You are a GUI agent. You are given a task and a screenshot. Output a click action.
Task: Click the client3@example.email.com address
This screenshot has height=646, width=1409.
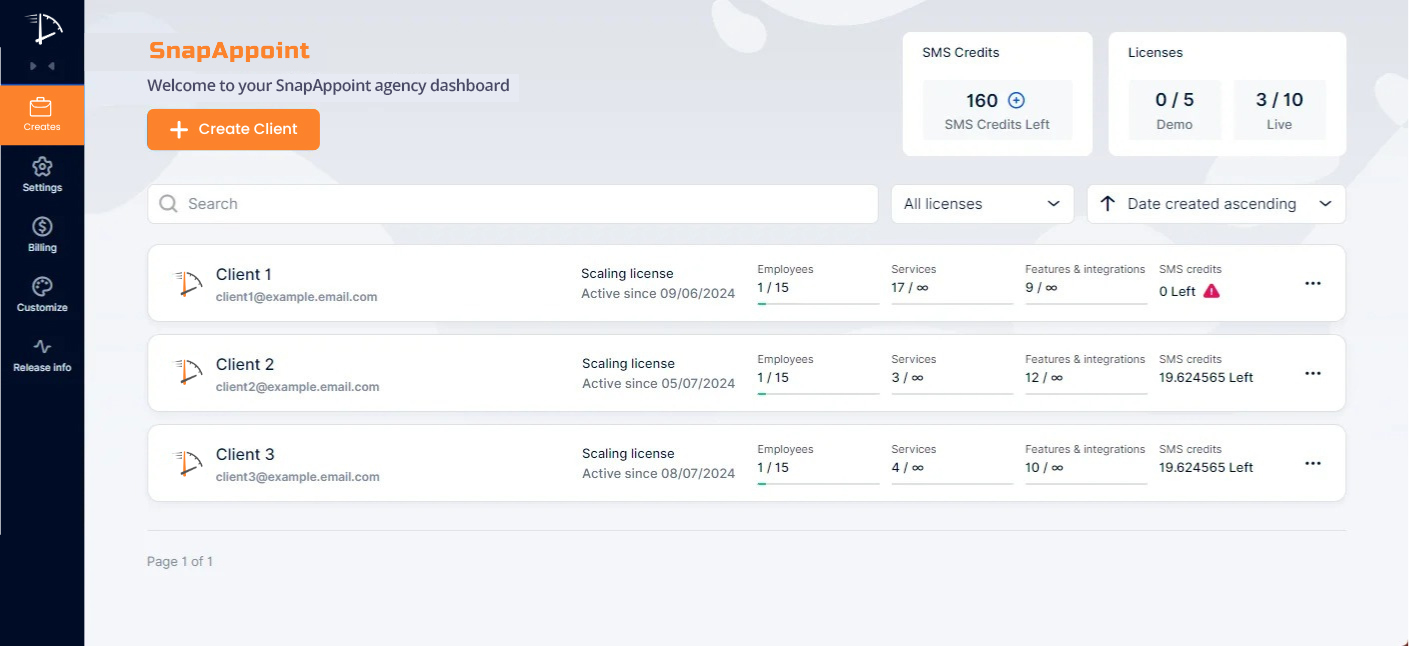pos(298,477)
